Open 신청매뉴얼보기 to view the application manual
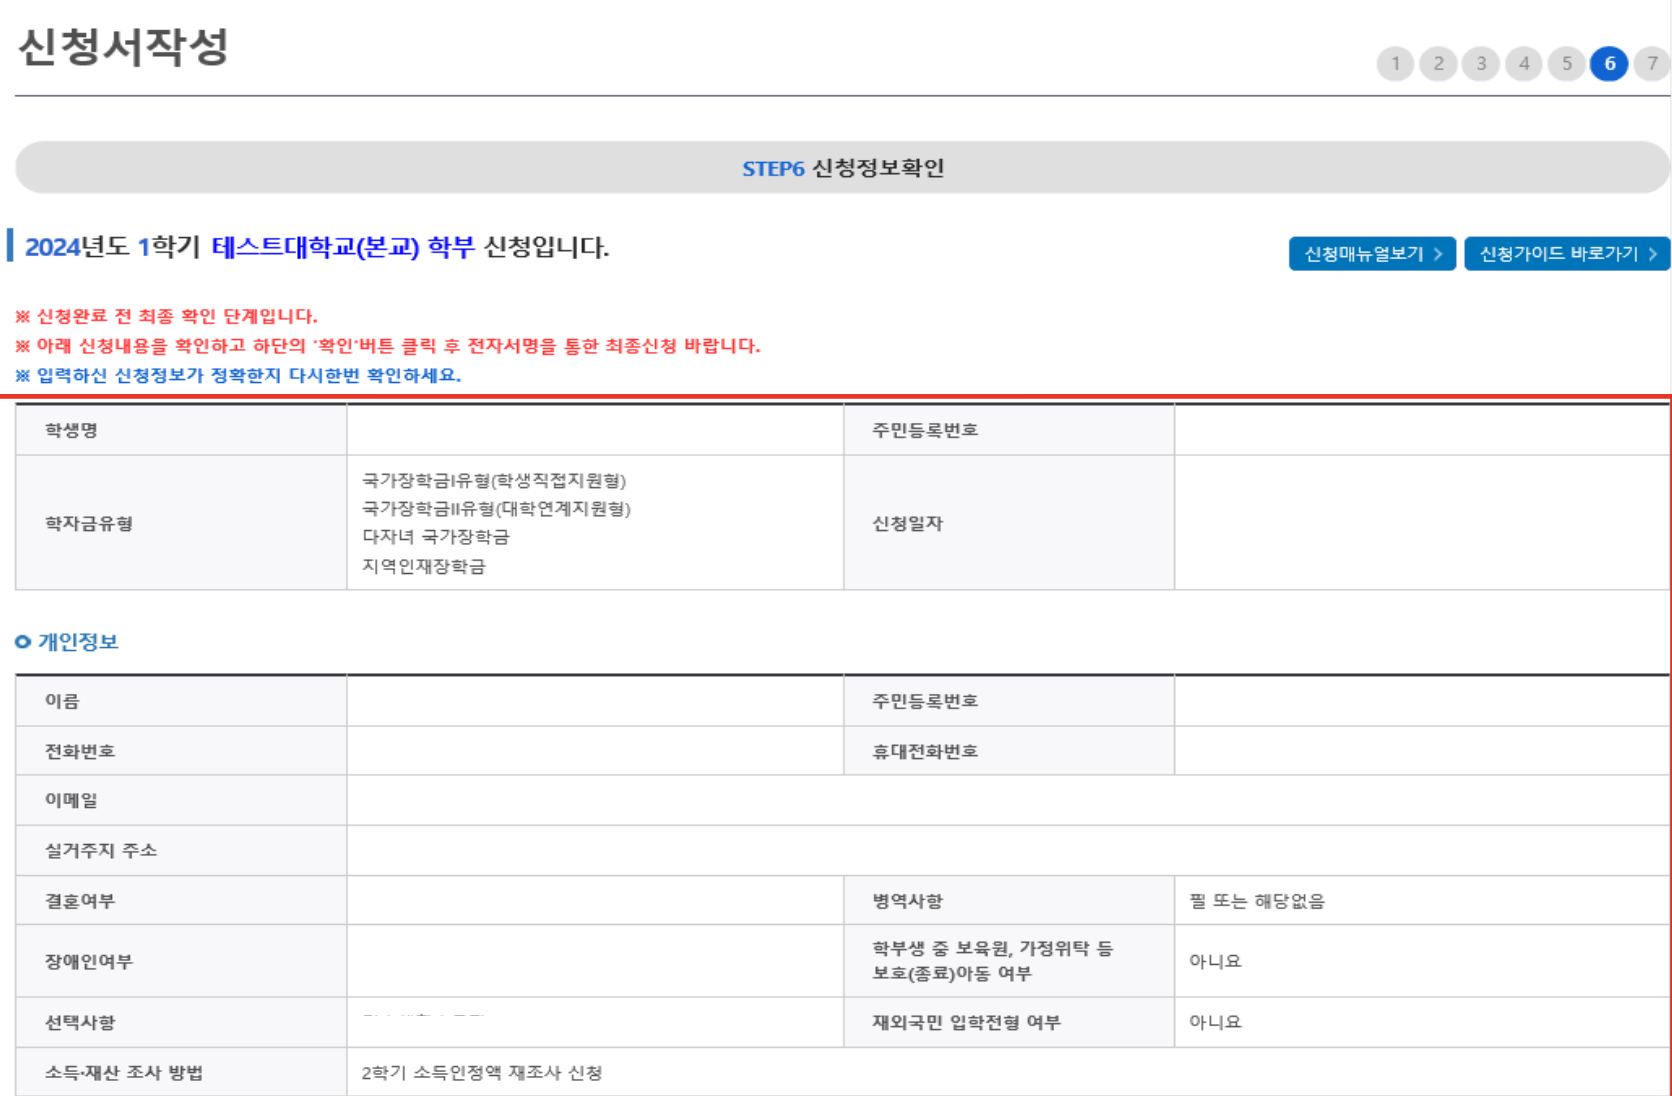Image resolution: width=1672 pixels, height=1096 pixels. [1371, 253]
